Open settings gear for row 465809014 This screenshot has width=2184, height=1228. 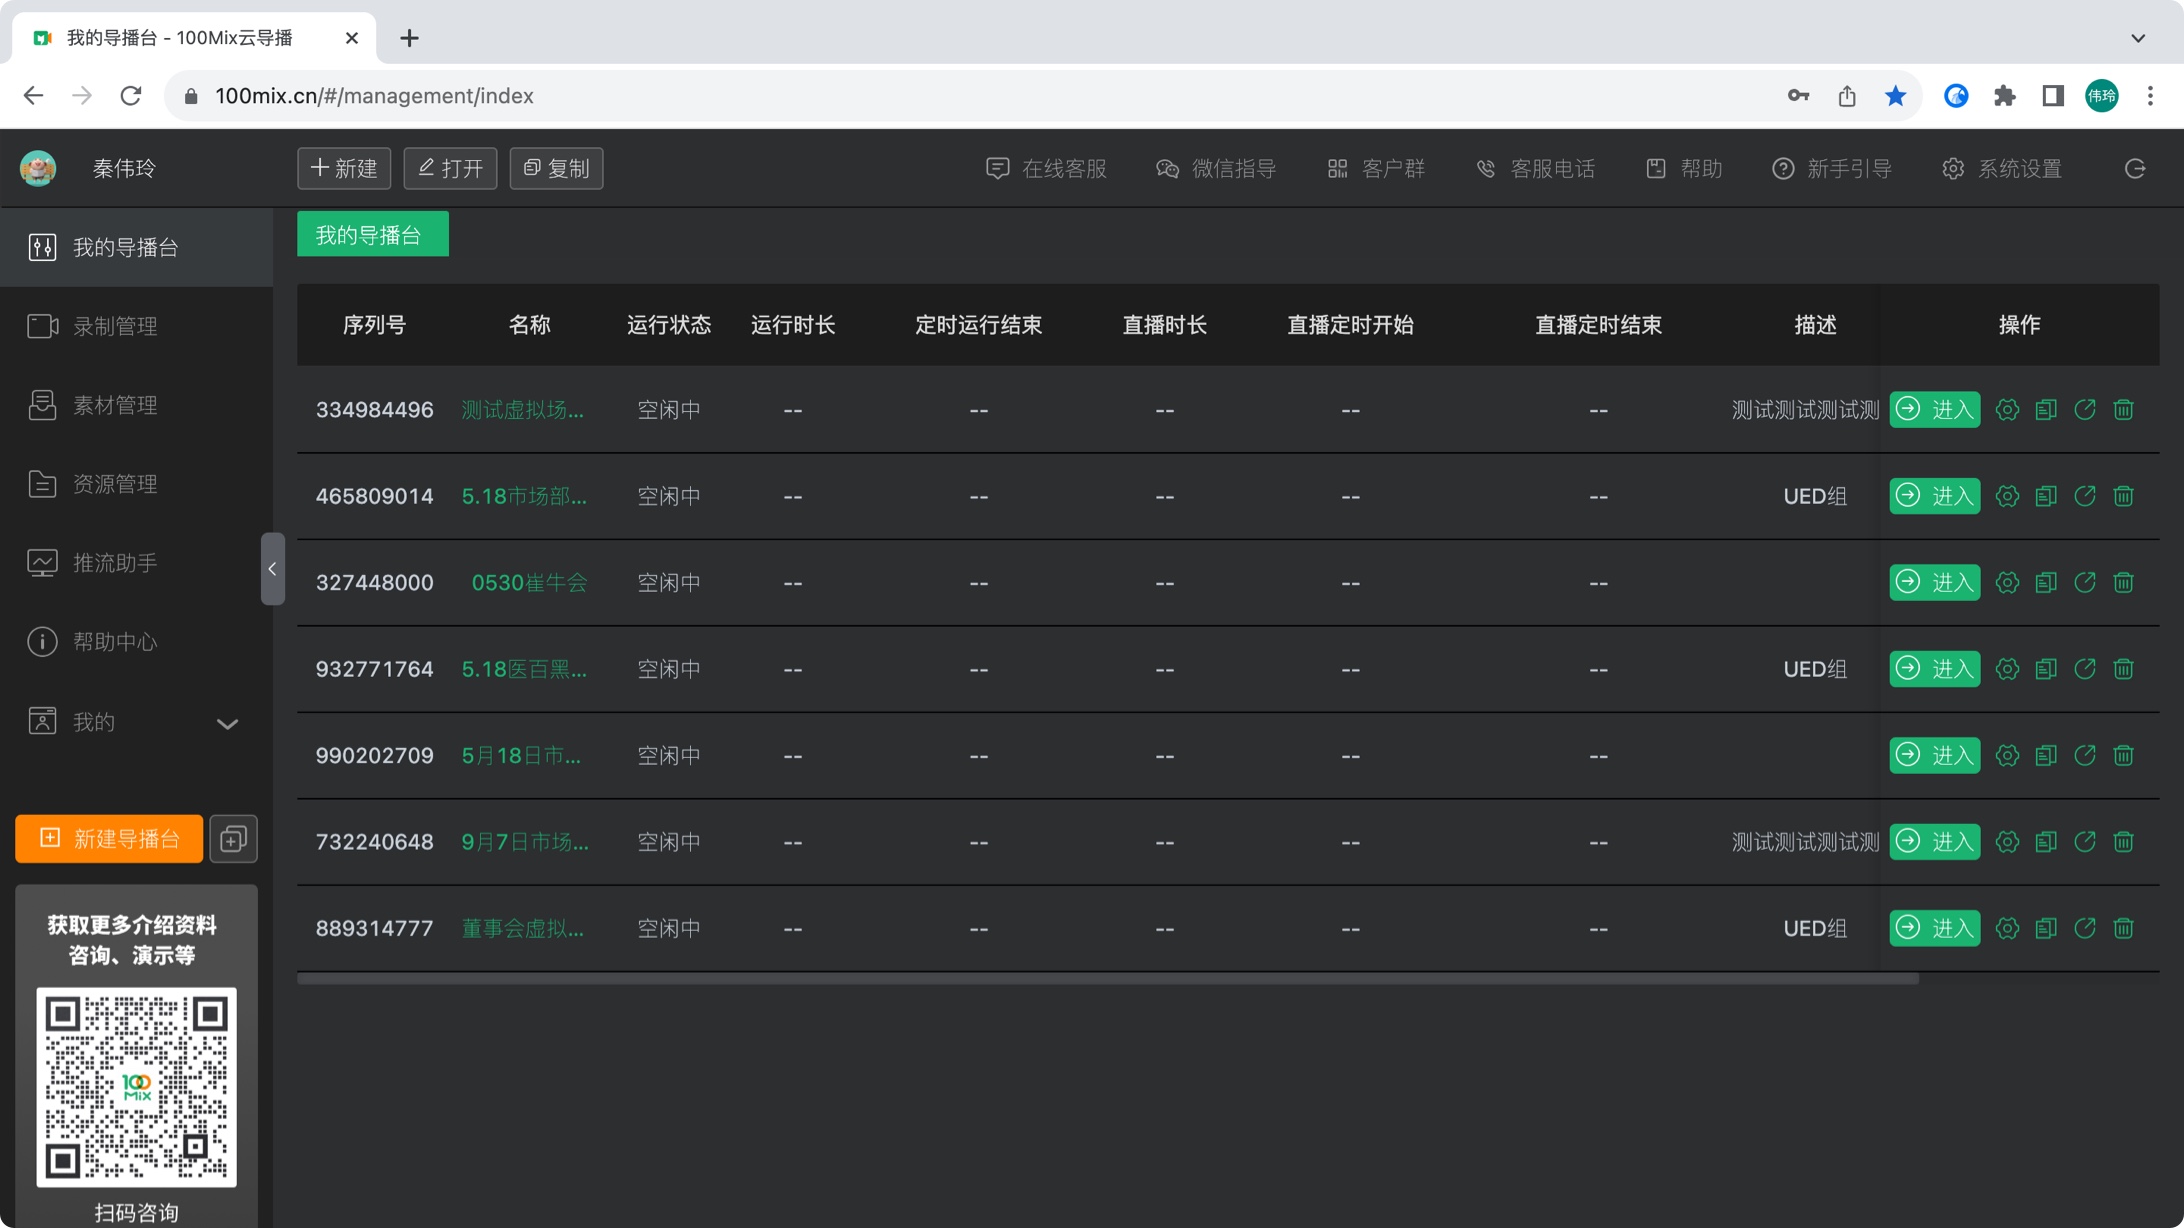2007,496
